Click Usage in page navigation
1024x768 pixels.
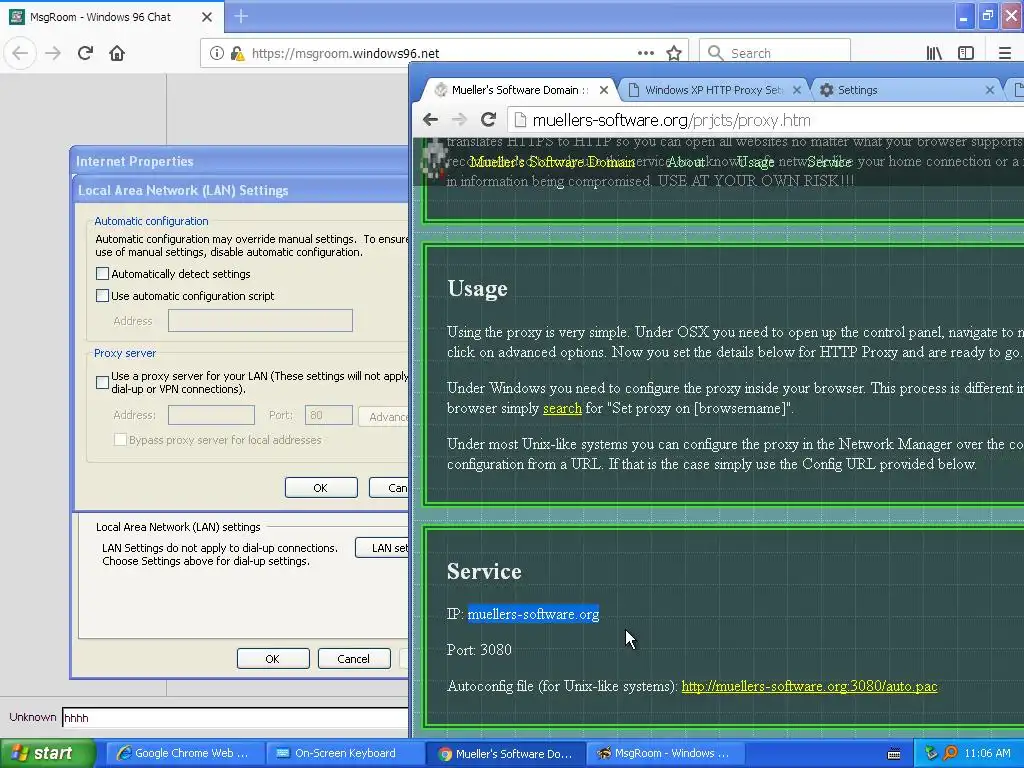[756, 162]
